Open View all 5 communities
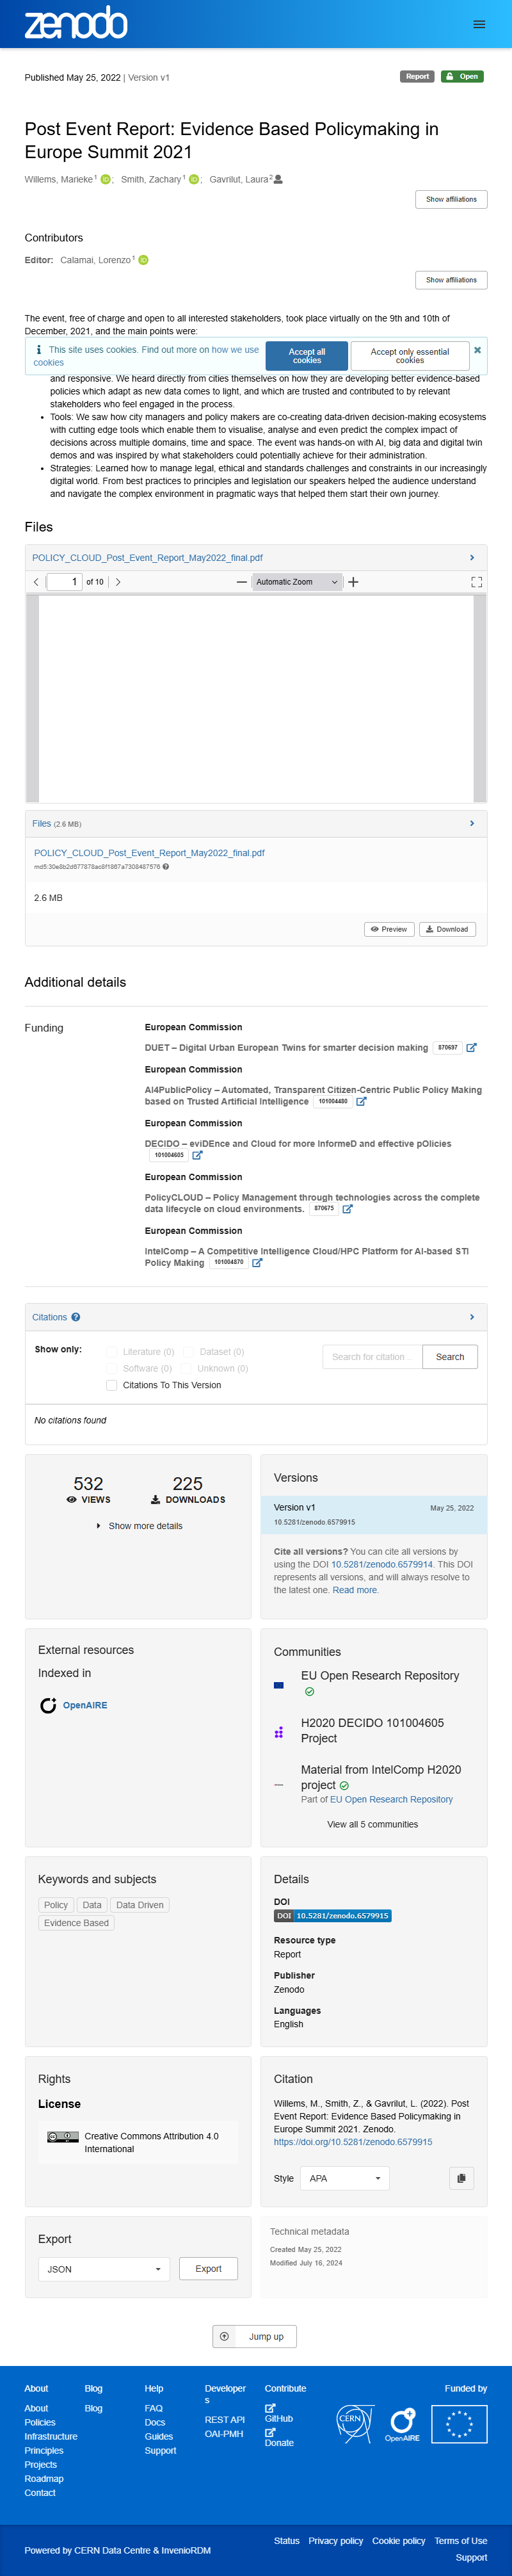Image resolution: width=512 pixels, height=2576 pixels. 373,1825
